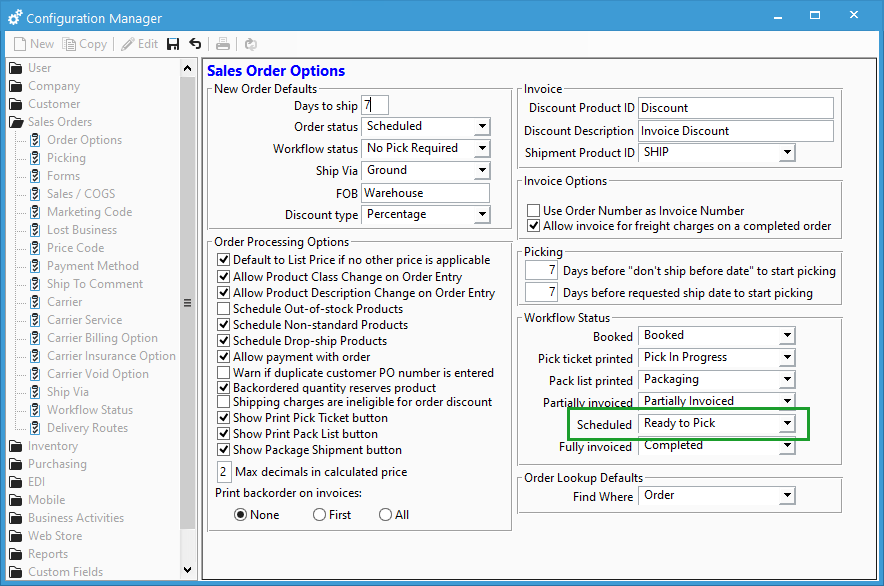Open the Custom Fields folder
This screenshot has height=586, width=884.
[x=56, y=572]
